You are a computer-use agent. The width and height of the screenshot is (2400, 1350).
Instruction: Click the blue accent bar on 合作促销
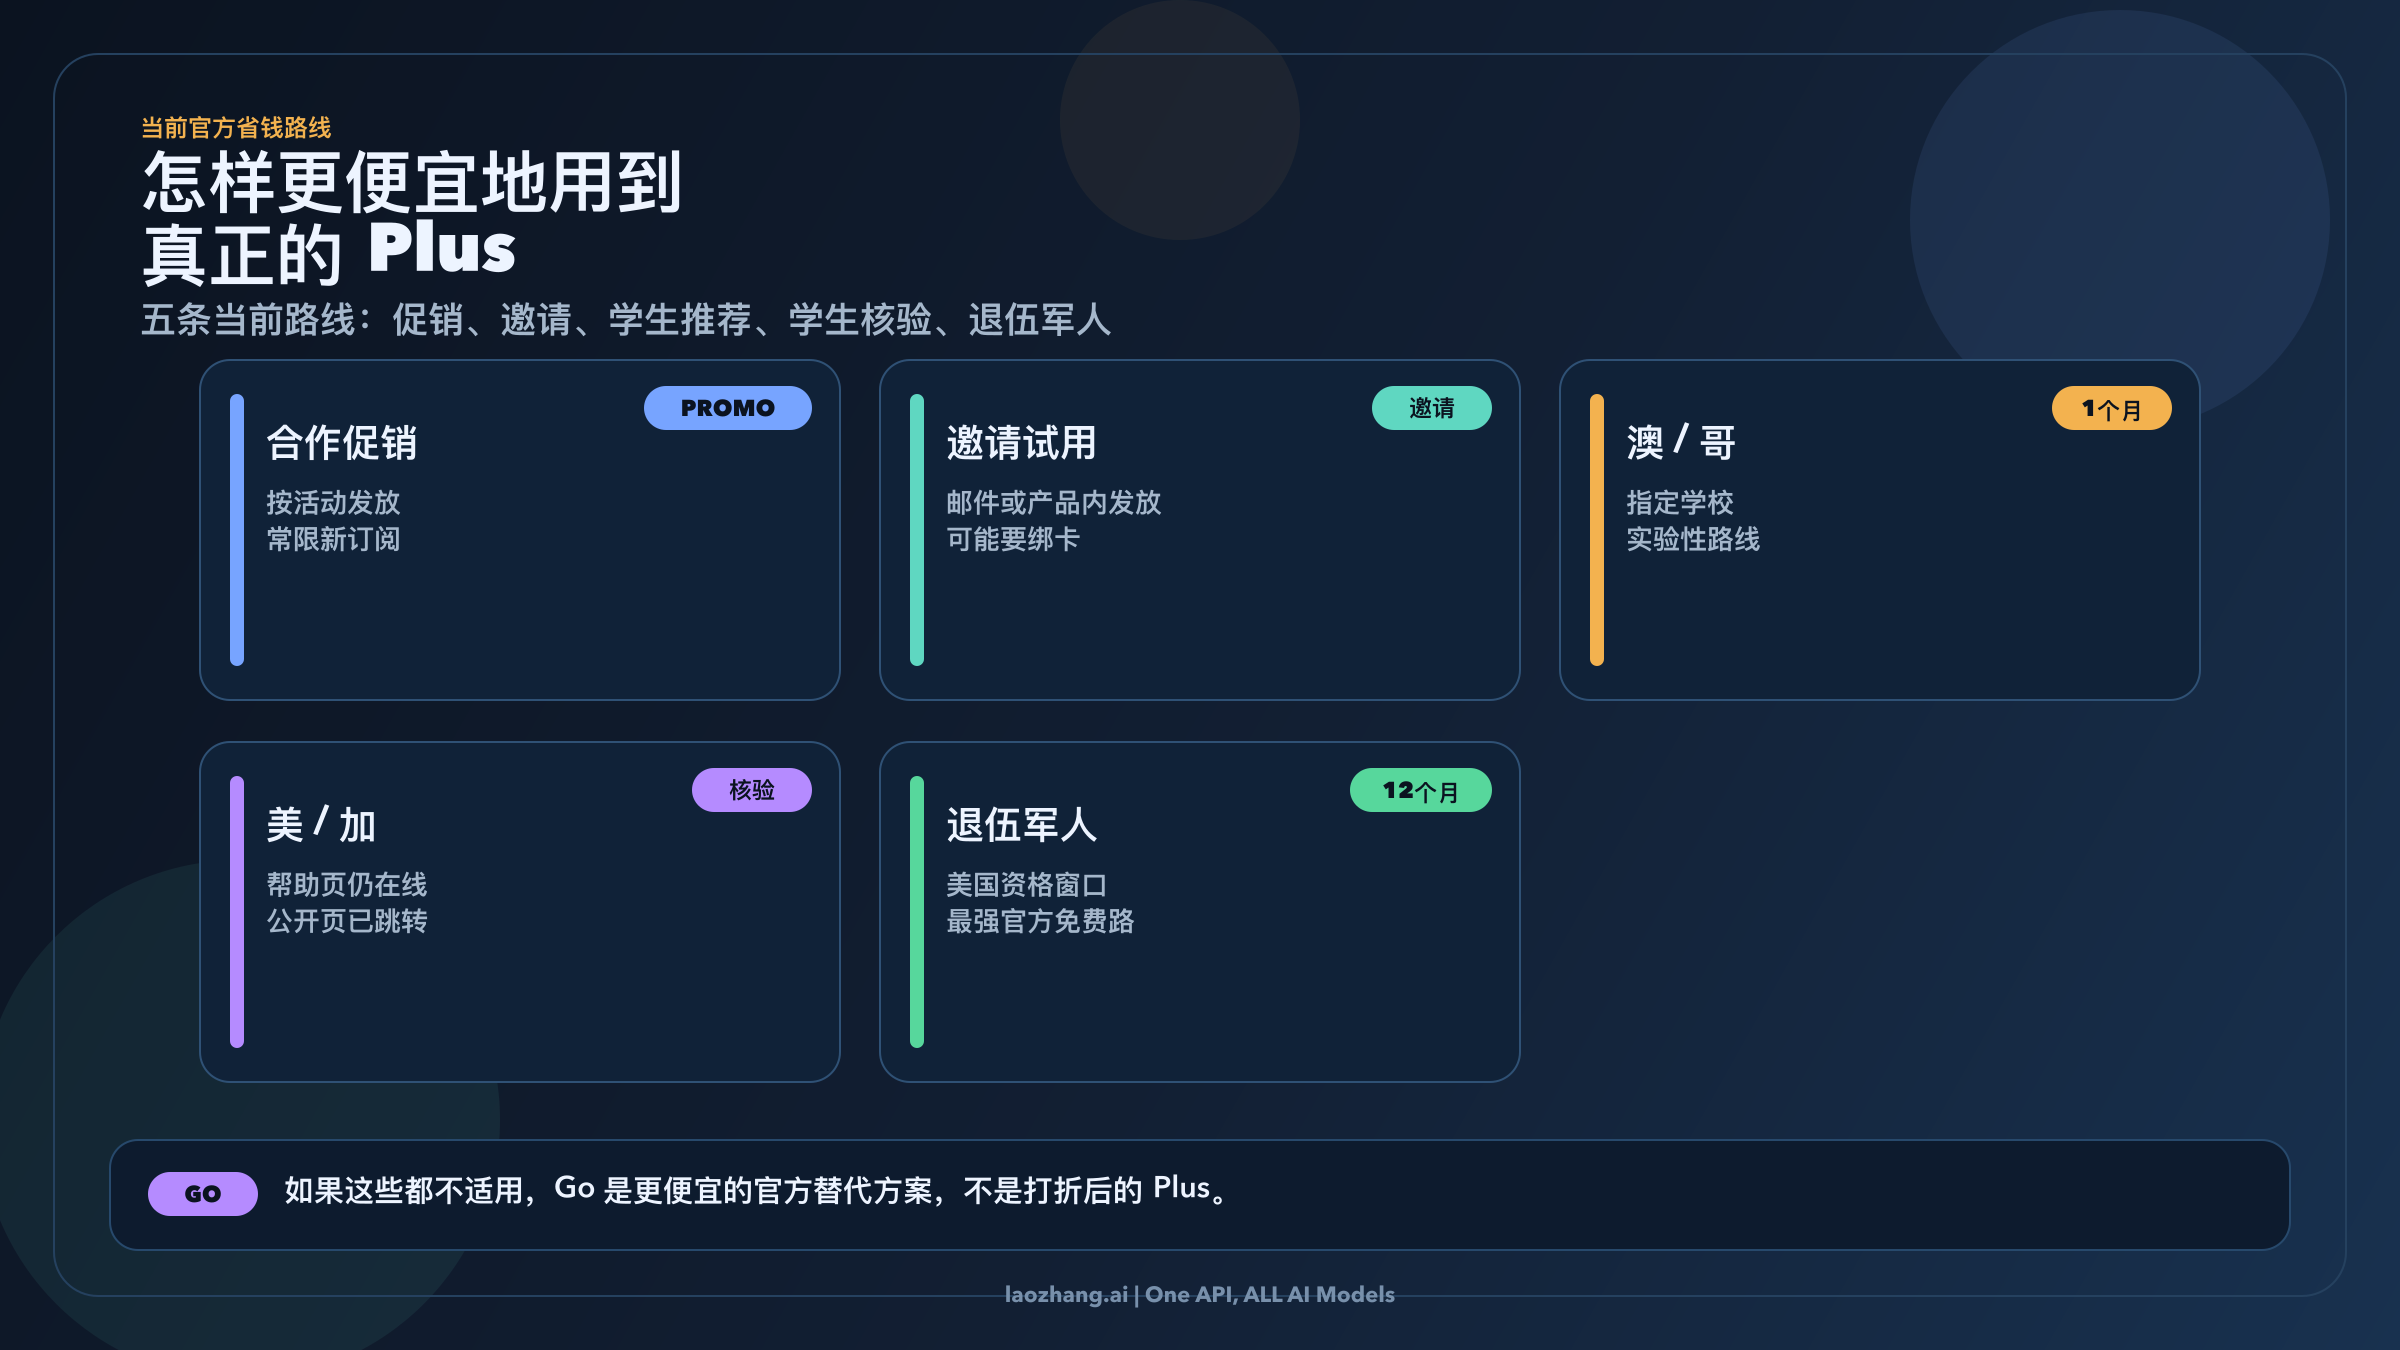236,530
